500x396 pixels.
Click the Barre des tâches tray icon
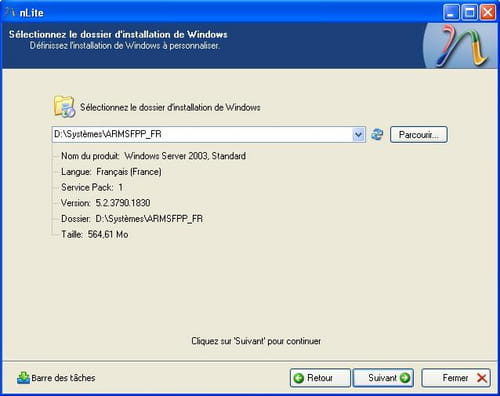click(x=23, y=378)
